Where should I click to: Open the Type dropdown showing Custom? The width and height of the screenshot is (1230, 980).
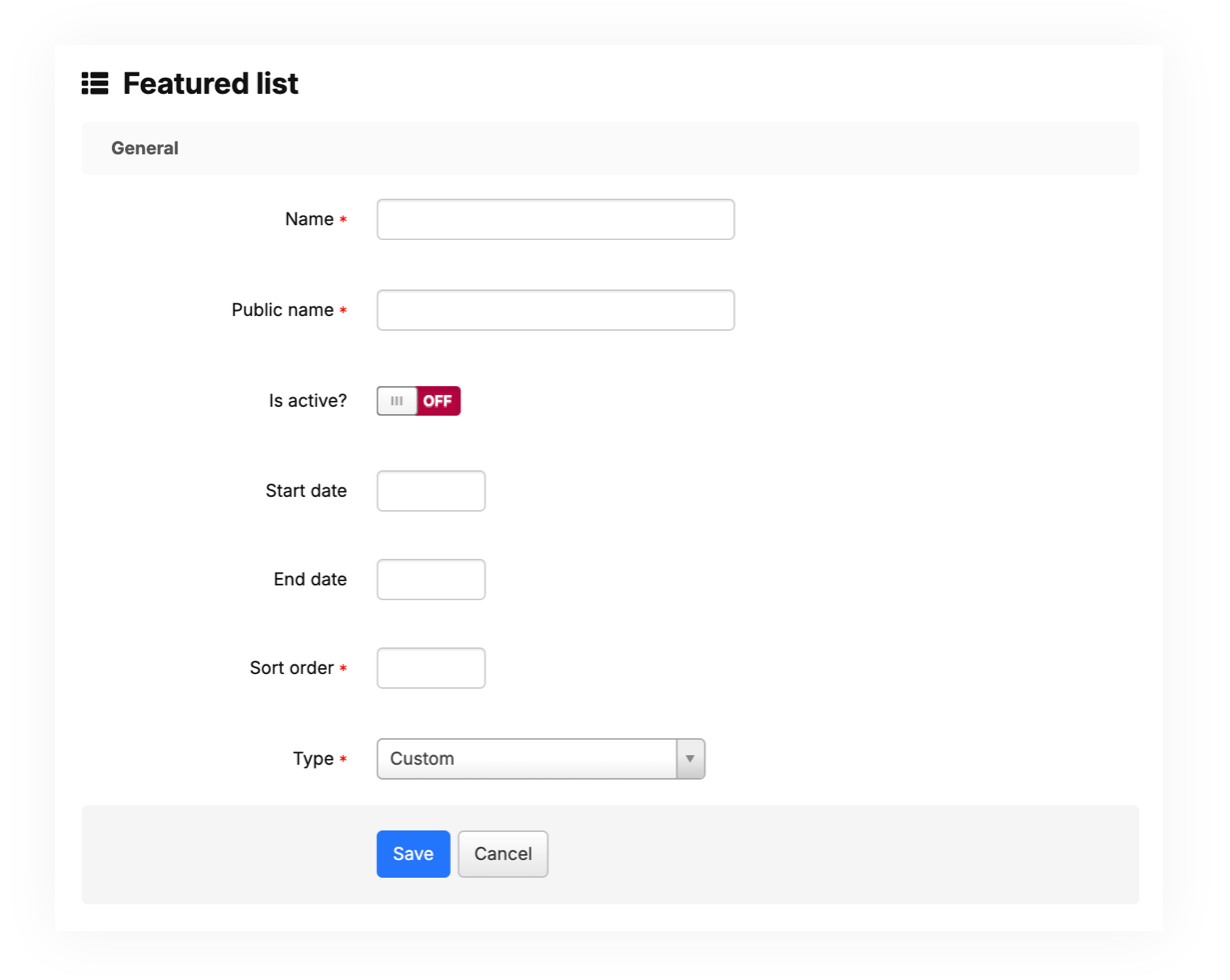(527, 759)
